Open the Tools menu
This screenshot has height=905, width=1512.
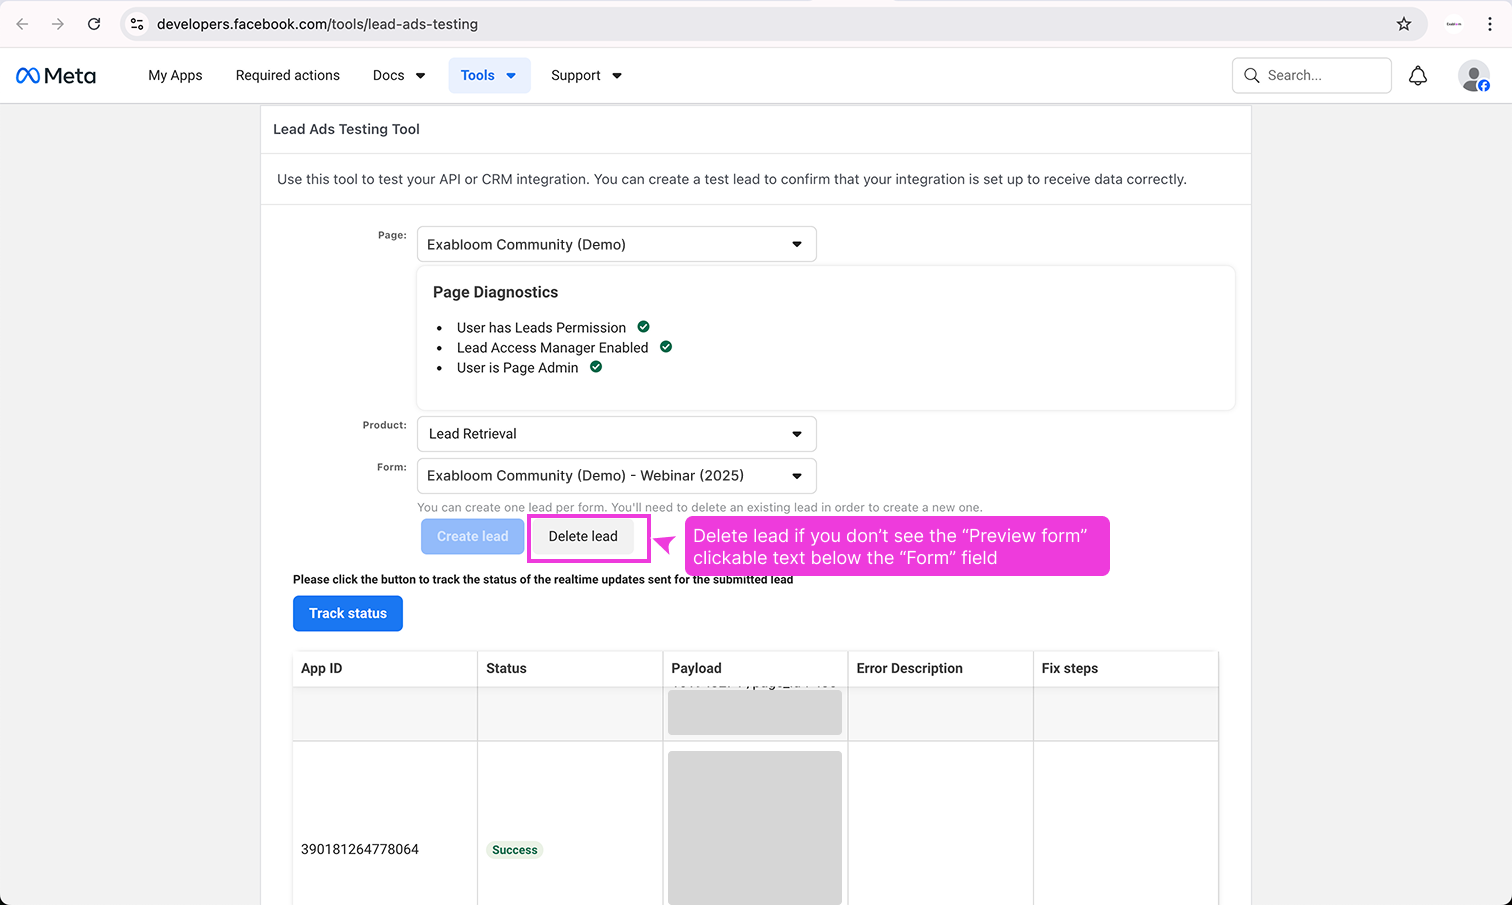click(488, 76)
